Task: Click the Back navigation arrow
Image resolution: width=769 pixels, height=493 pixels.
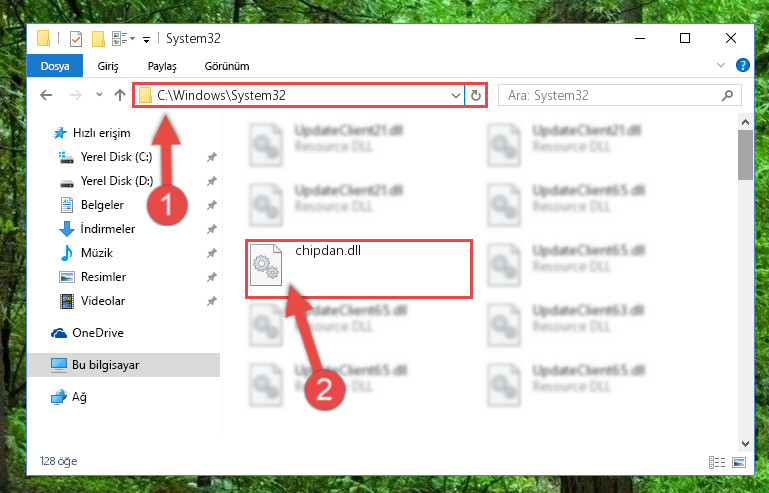Action: (46, 95)
